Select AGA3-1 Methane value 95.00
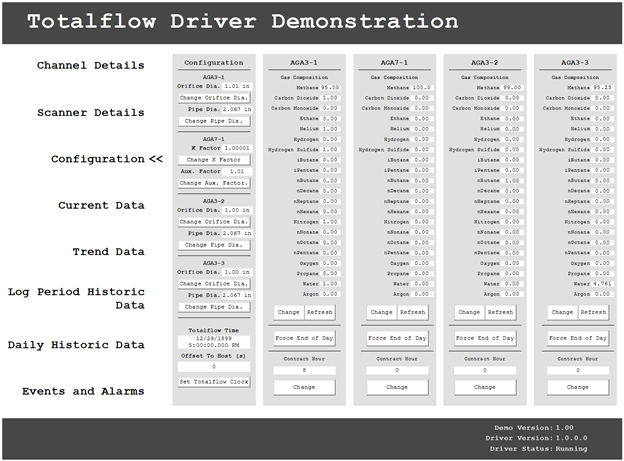The height and width of the screenshot is (461, 624). (330, 88)
